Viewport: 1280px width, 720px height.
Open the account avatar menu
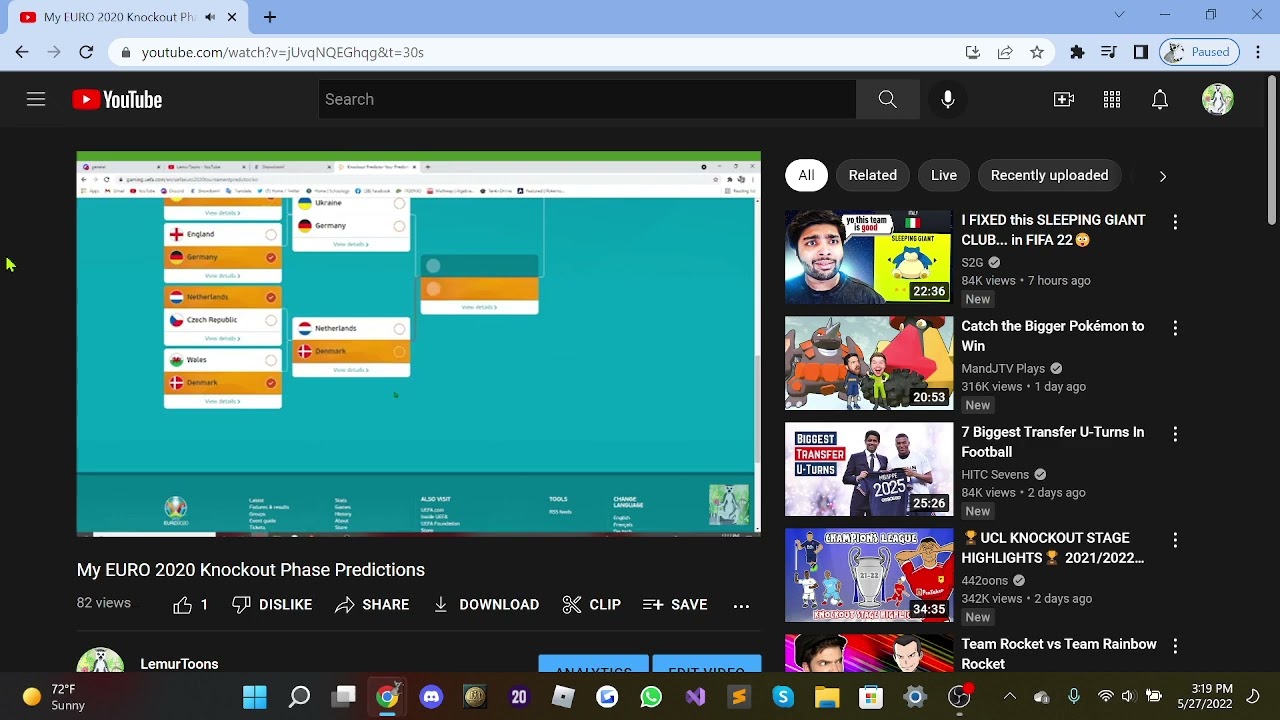[1217, 99]
